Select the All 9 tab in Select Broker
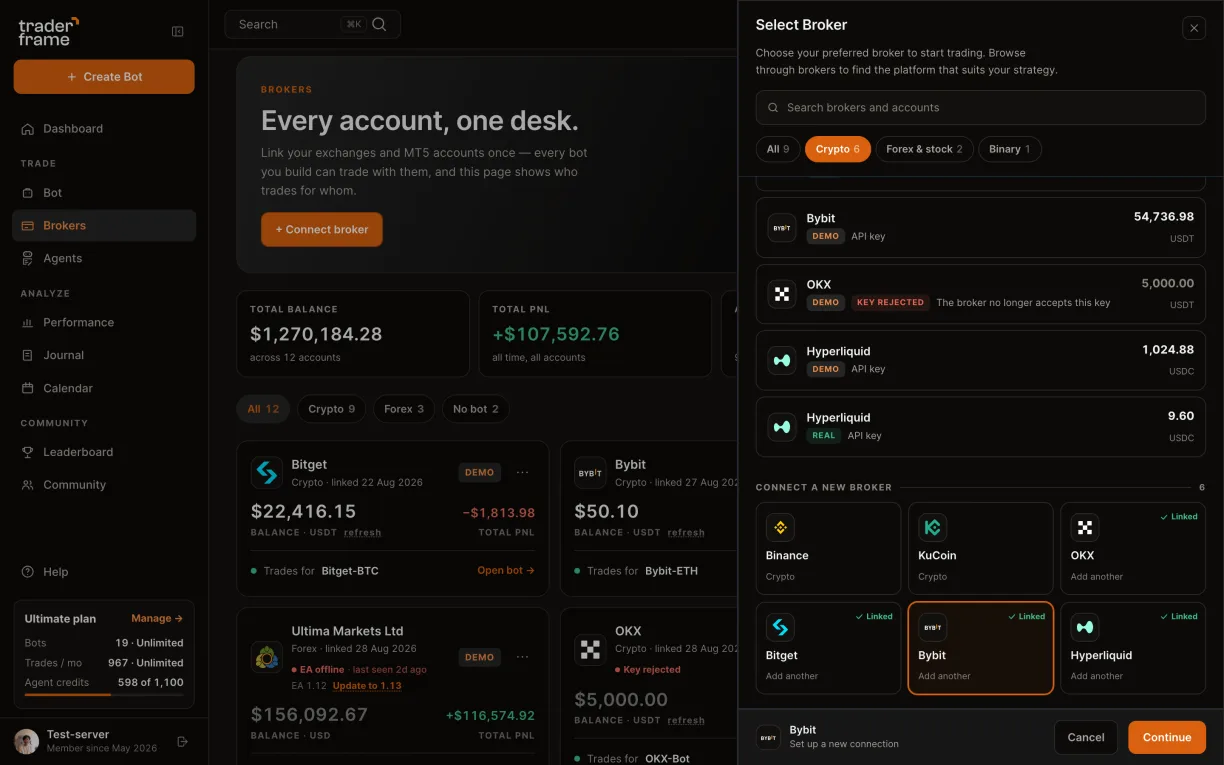1224x765 pixels. (x=778, y=149)
